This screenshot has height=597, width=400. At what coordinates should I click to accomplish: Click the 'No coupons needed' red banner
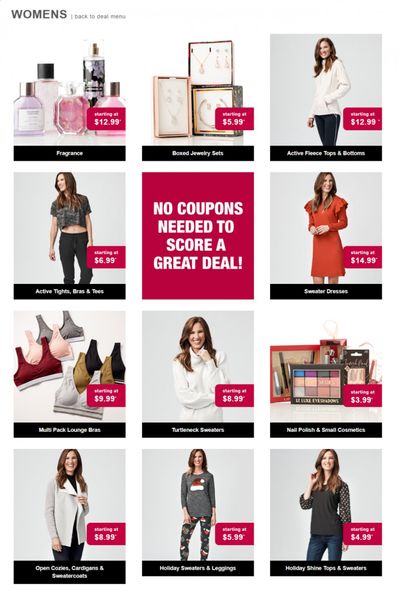(x=198, y=236)
